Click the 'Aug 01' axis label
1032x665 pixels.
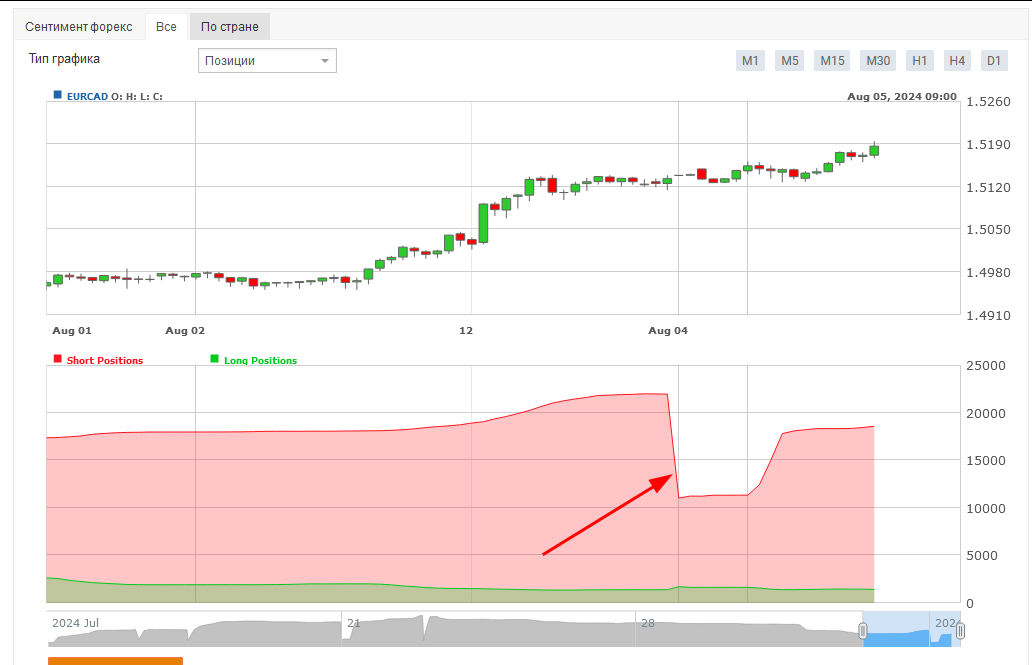[72, 331]
